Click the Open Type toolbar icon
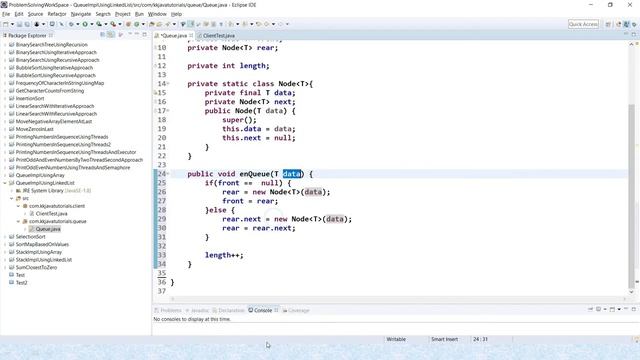The image size is (640, 360). pyautogui.click(x=151, y=24)
